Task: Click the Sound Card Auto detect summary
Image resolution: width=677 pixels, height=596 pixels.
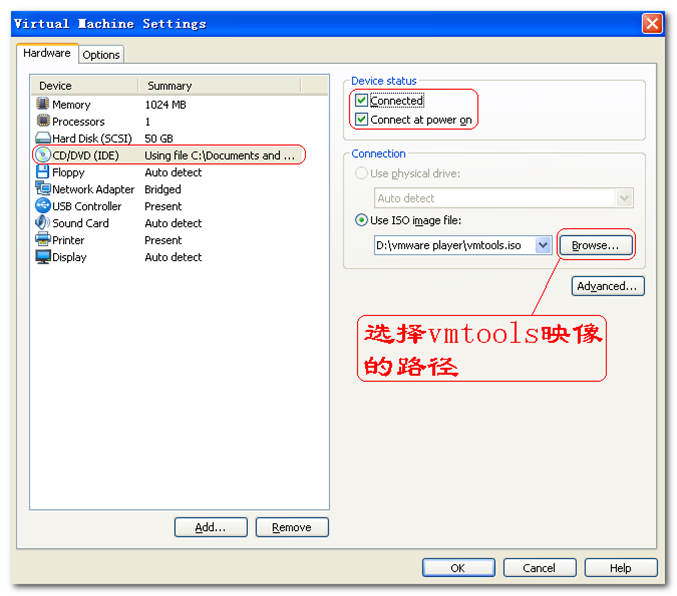Action: [x=173, y=223]
